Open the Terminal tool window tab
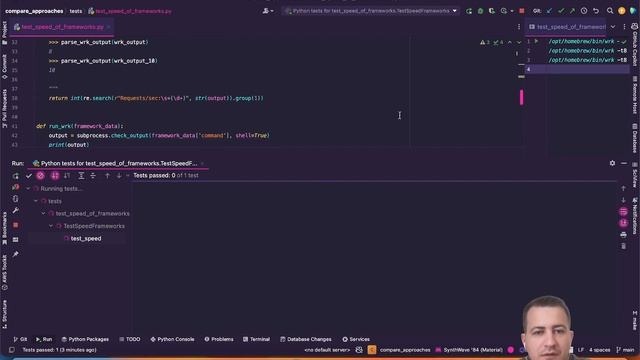 (x=256, y=339)
